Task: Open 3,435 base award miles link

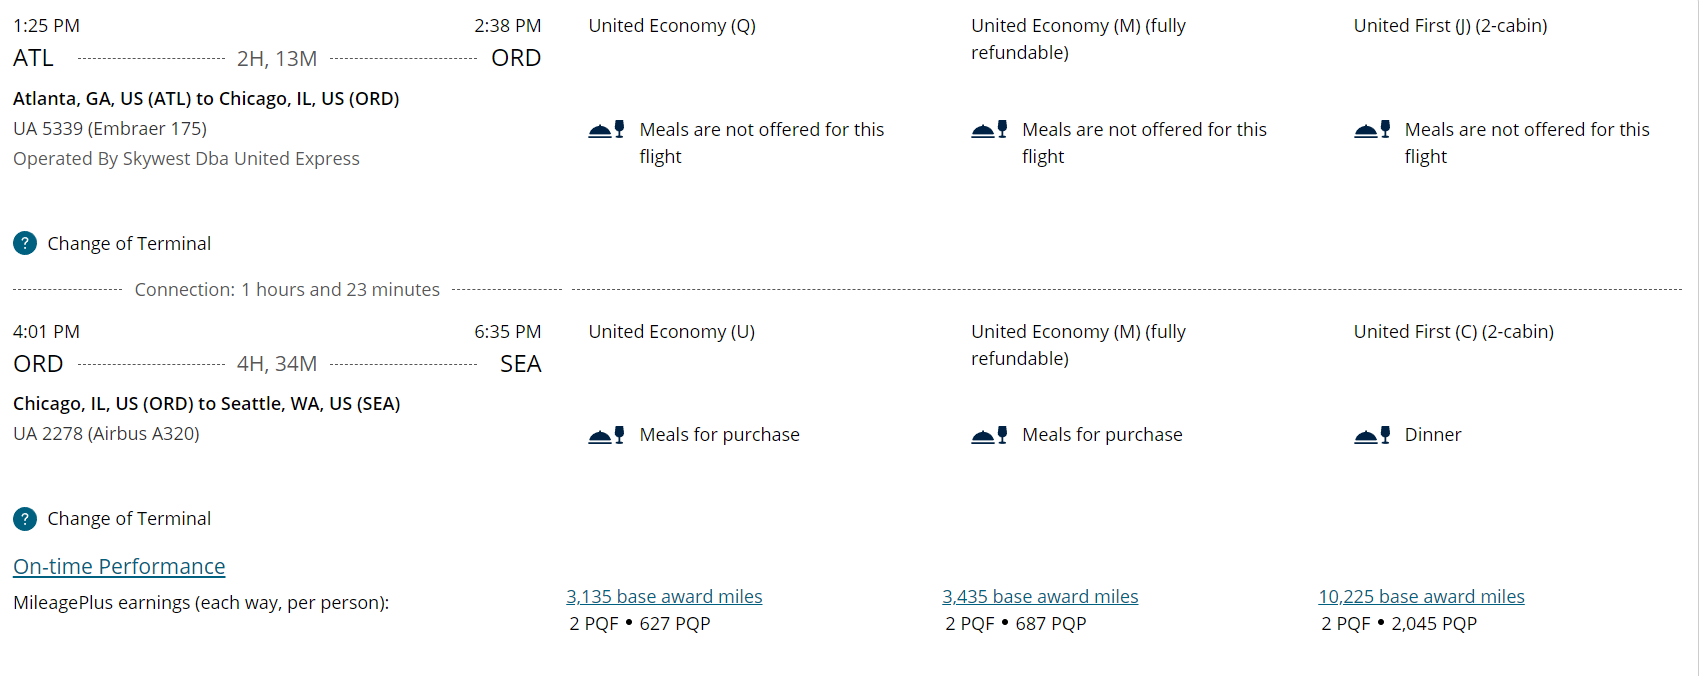Action: [1040, 596]
